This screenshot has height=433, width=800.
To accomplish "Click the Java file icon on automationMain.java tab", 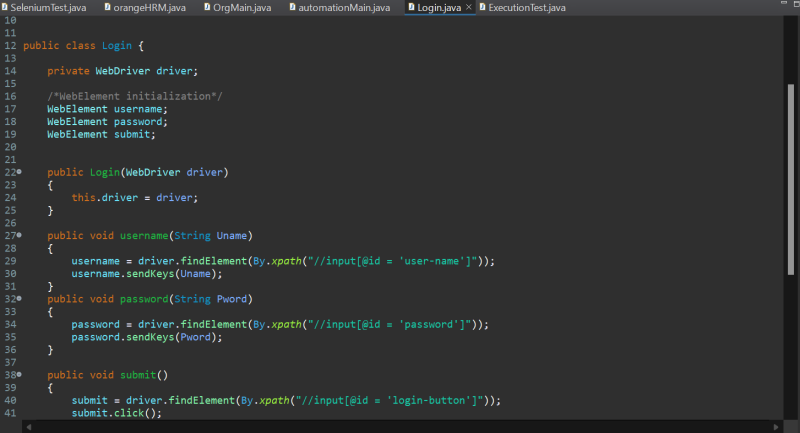I will click(292, 7).
